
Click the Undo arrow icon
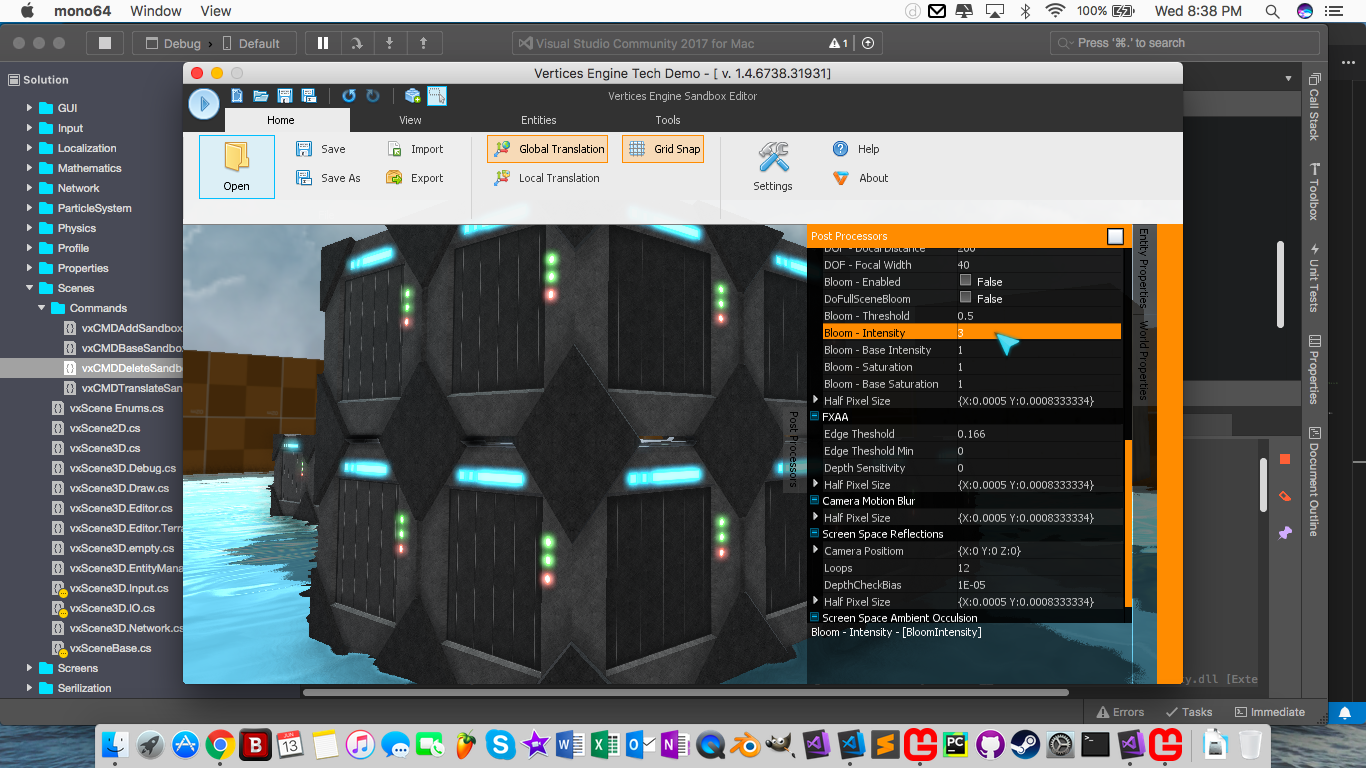pos(348,96)
